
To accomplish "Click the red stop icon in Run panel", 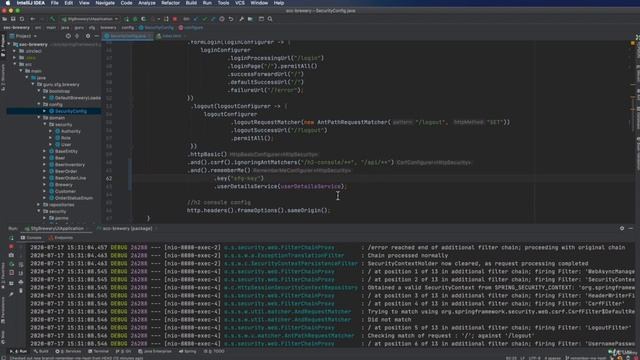I will coord(11,247).
